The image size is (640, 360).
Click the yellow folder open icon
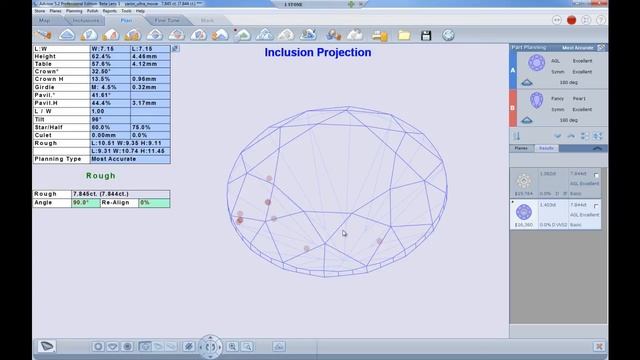(404, 36)
